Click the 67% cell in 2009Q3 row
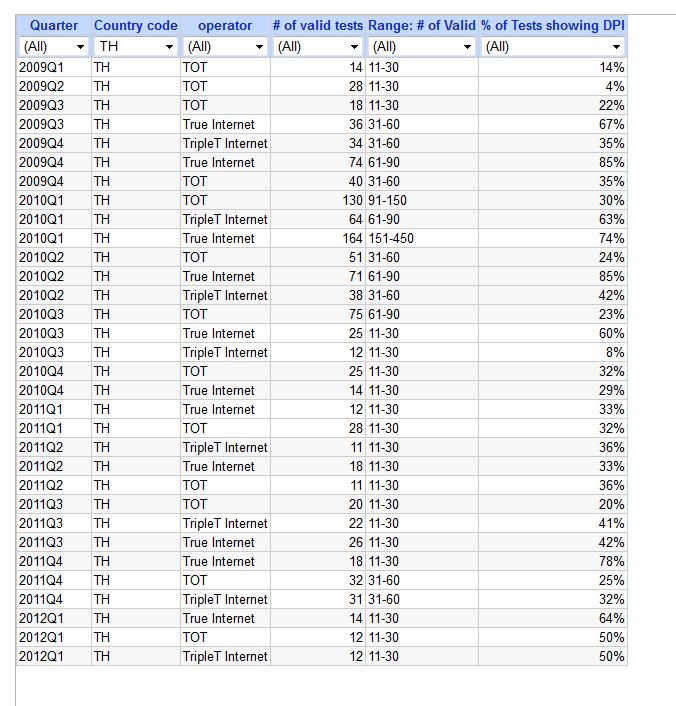This screenshot has height=706, width=676. [553, 124]
